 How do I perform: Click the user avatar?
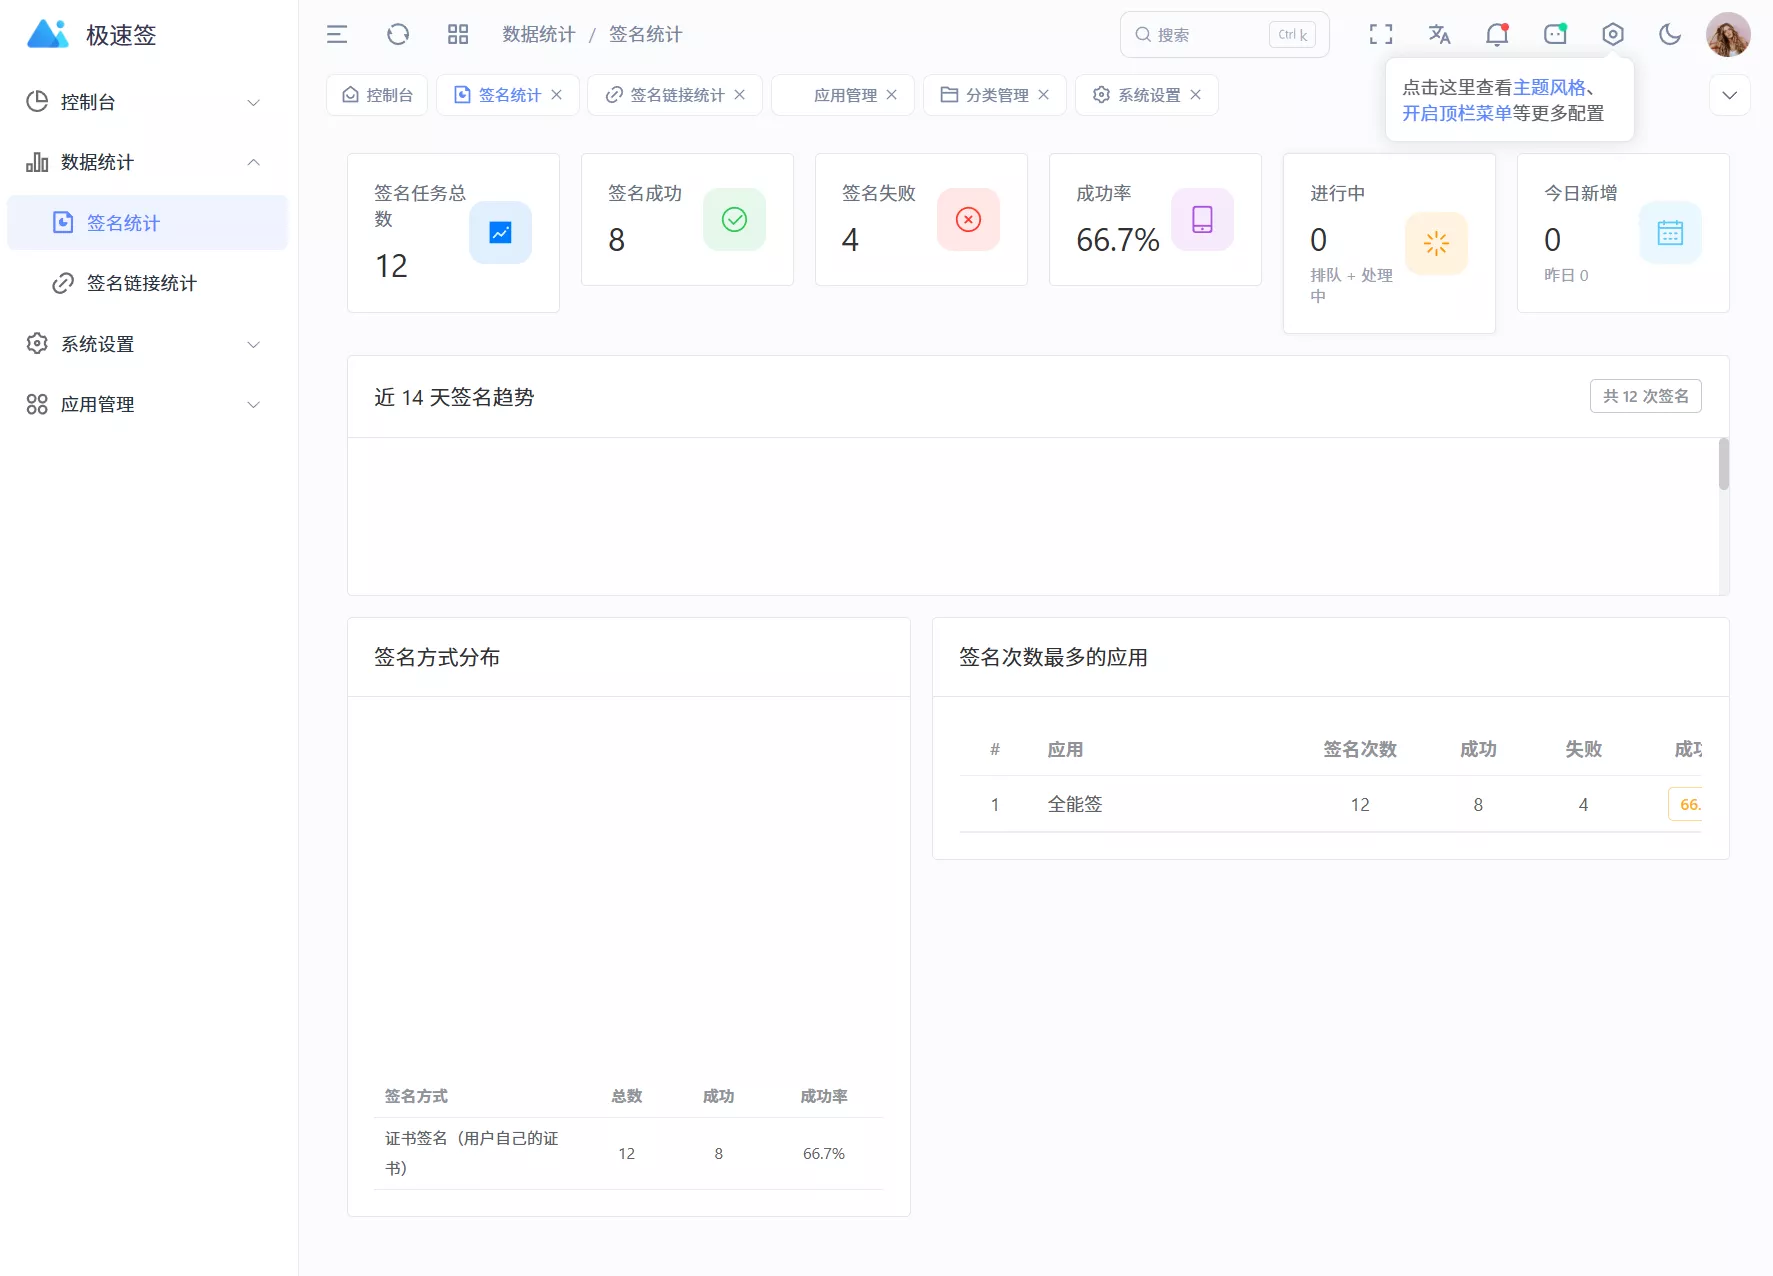coord(1728,35)
